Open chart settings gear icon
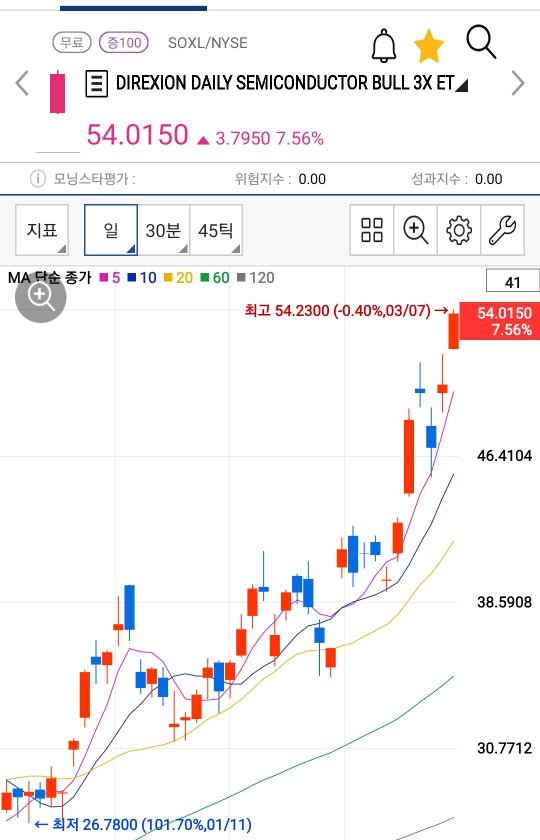The width and height of the screenshot is (540, 840). pyautogui.click(x=459, y=230)
